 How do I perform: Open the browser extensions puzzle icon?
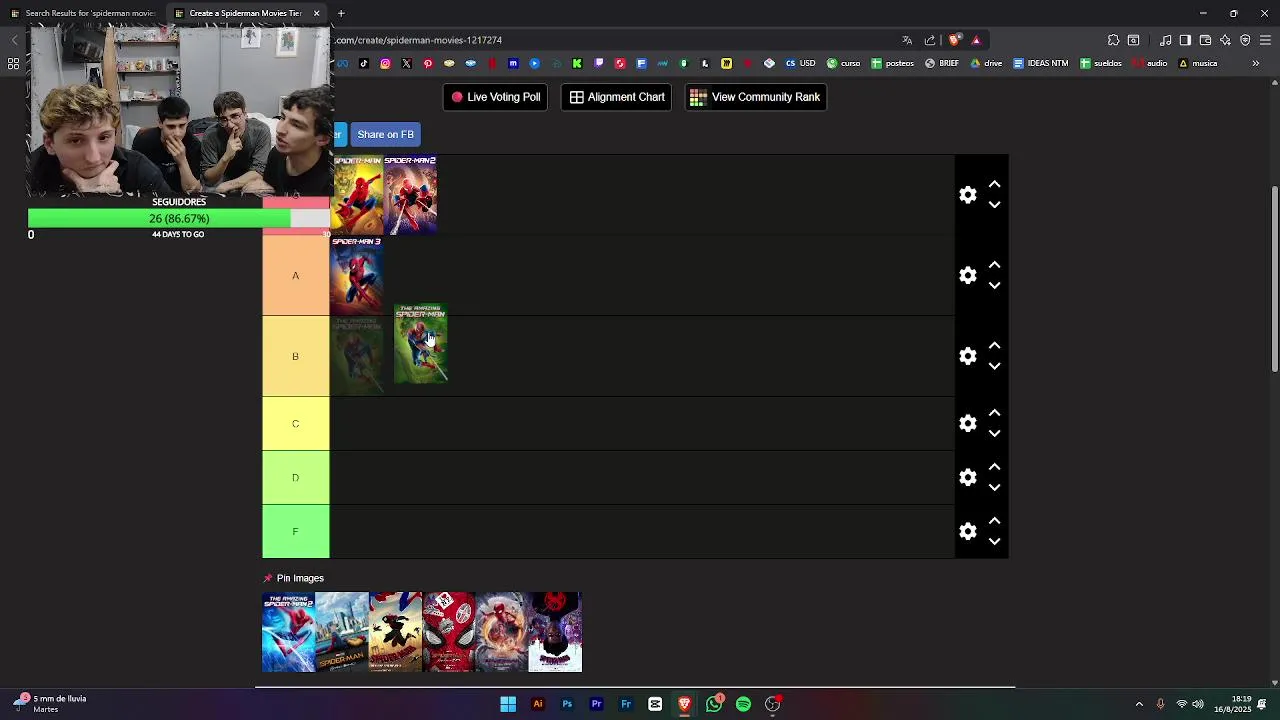coord(1113,40)
